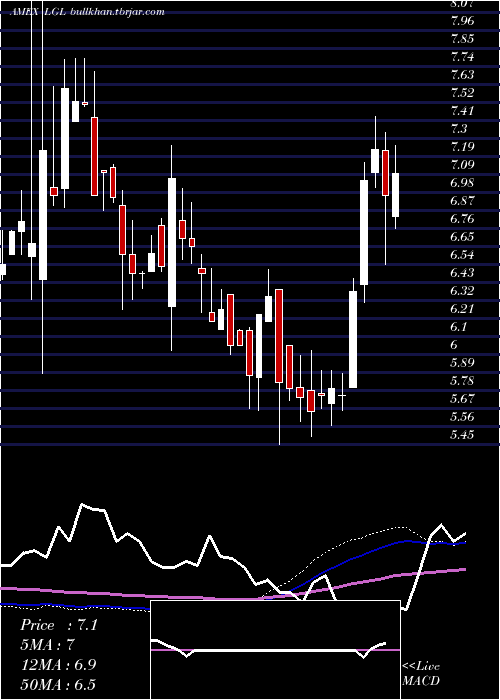500x700 pixels.
Task: Click the 7.09 price axis label
Action: (x=462, y=165)
